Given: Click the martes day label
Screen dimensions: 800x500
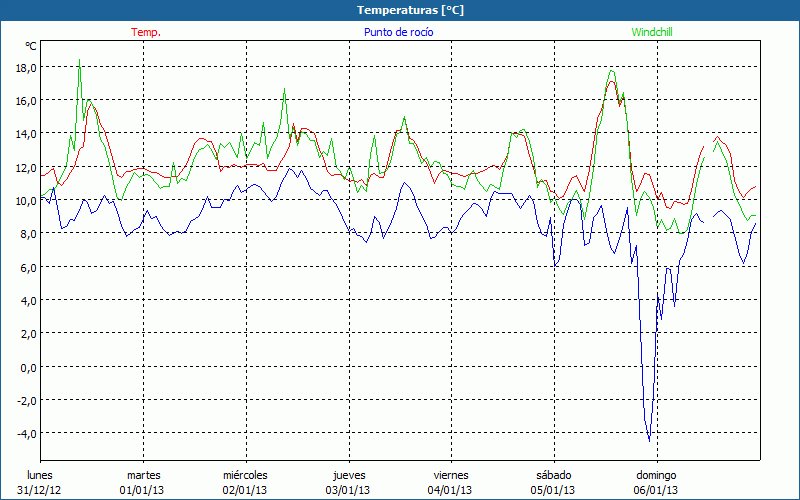Looking at the screenshot, I should (x=144, y=475).
